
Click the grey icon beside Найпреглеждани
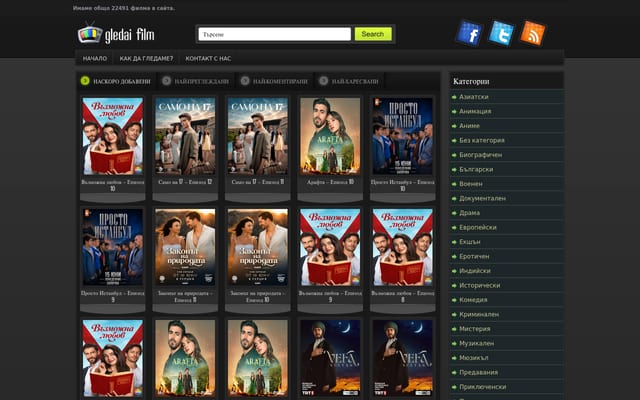point(166,81)
